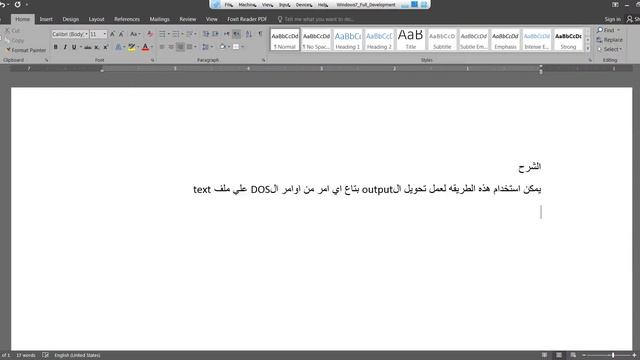Screen dimensions: 640x360
Task: Toggle Show/Hide paragraph marks
Action: (260, 34)
